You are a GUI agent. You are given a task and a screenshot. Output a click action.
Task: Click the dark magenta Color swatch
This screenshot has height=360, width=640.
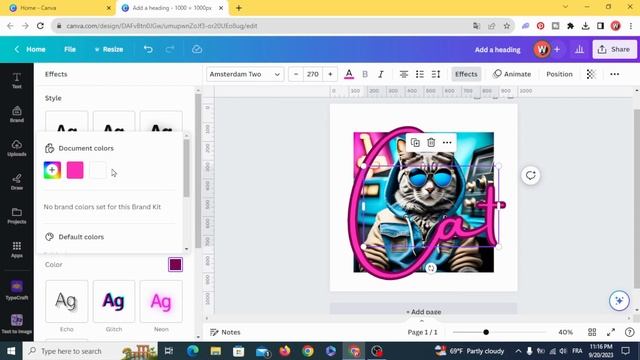[x=176, y=264]
